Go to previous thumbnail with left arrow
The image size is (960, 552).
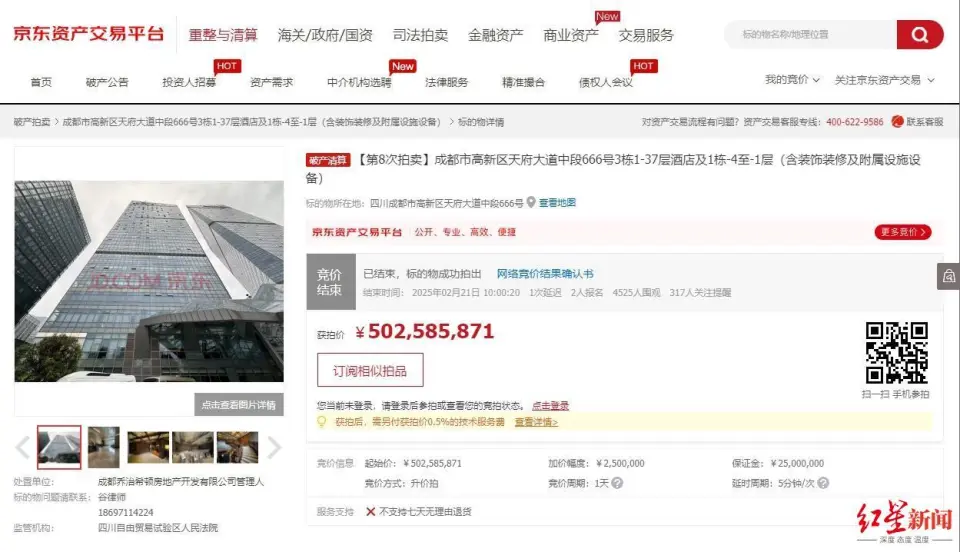click(x=23, y=448)
